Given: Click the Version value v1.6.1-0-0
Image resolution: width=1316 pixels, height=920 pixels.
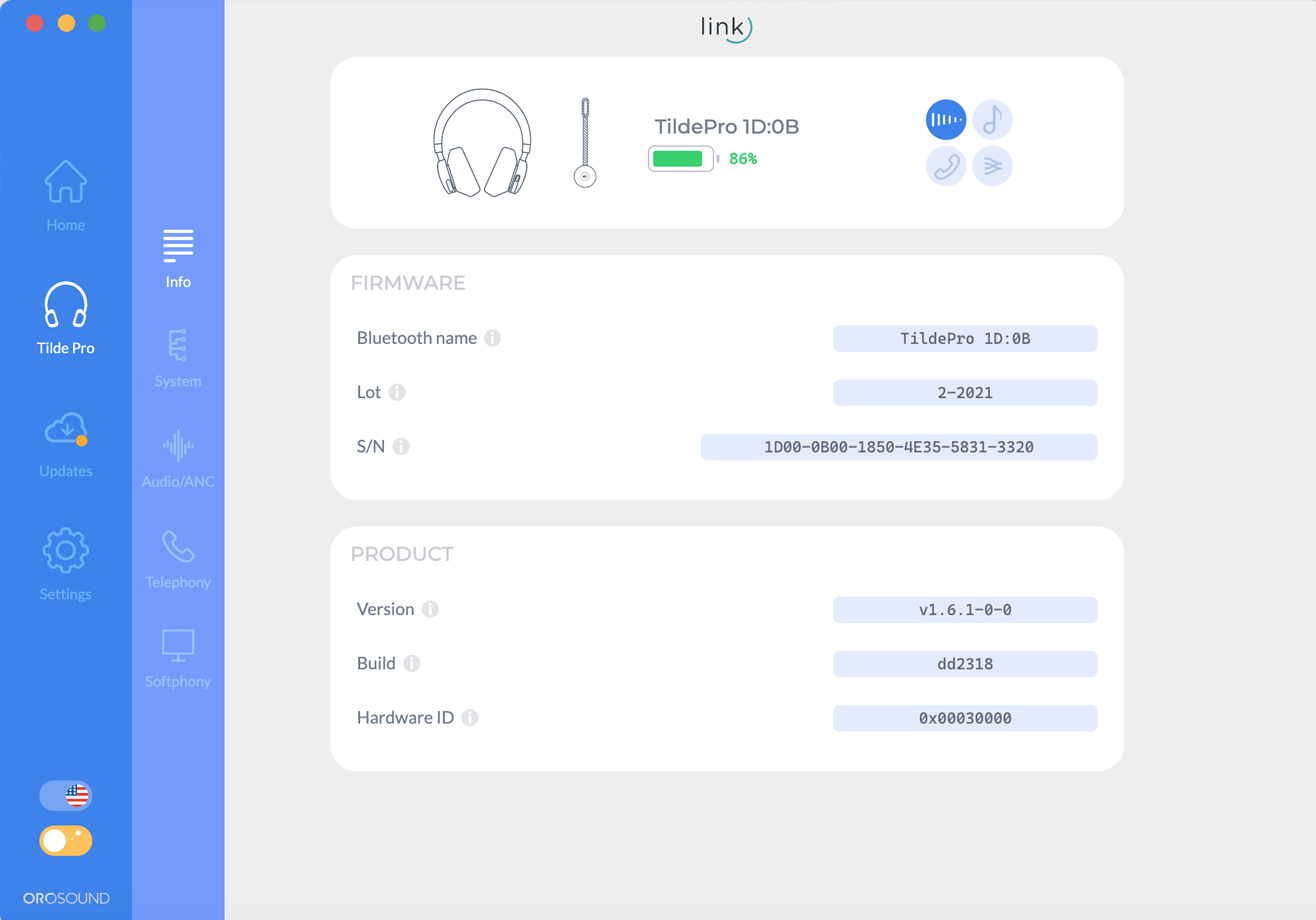Looking at the screenshot, I should (965, 610).
